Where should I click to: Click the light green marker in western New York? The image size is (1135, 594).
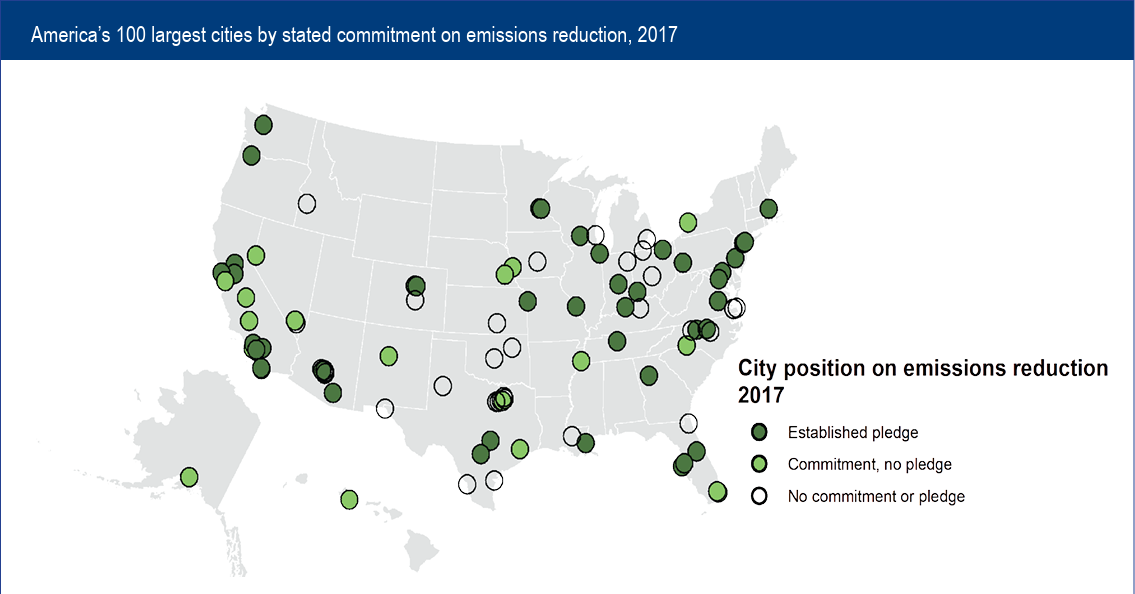688,221
